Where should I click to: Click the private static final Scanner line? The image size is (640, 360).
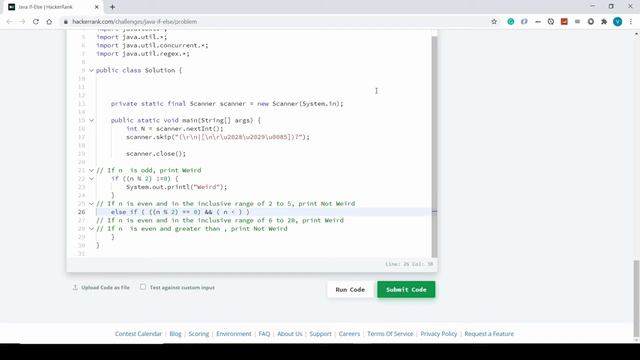[x=227, y=104]
